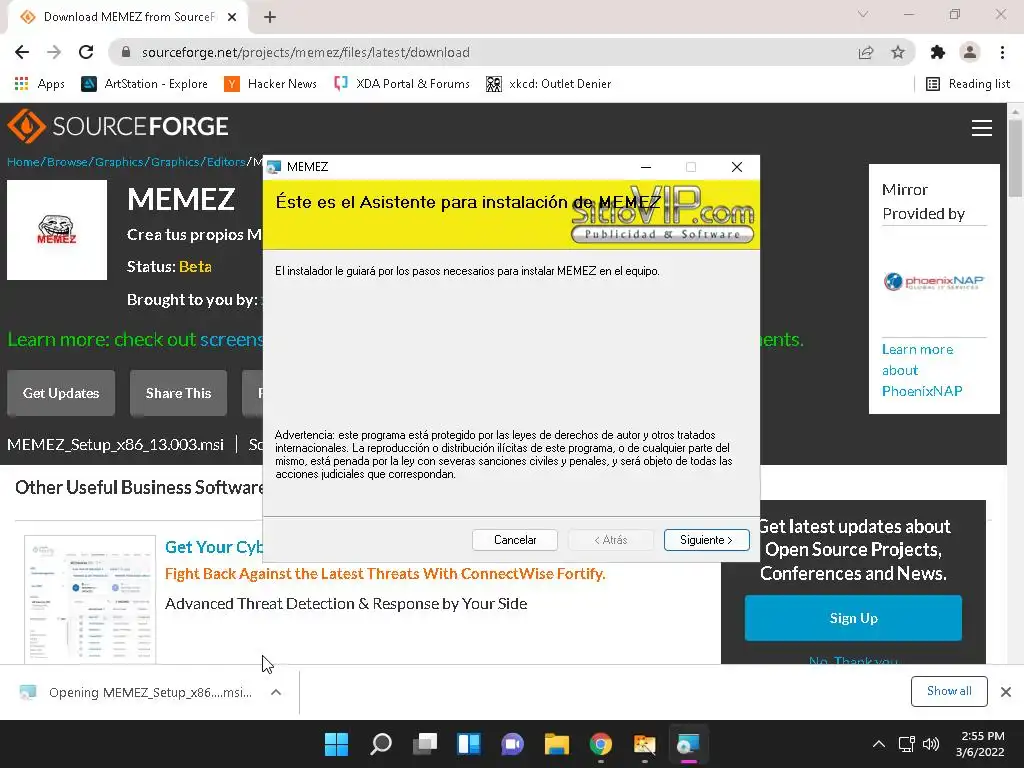Open a new browser tab
Image resolution: width=1024 pixels, height=768 pixels.
click(x=270, y=17)
